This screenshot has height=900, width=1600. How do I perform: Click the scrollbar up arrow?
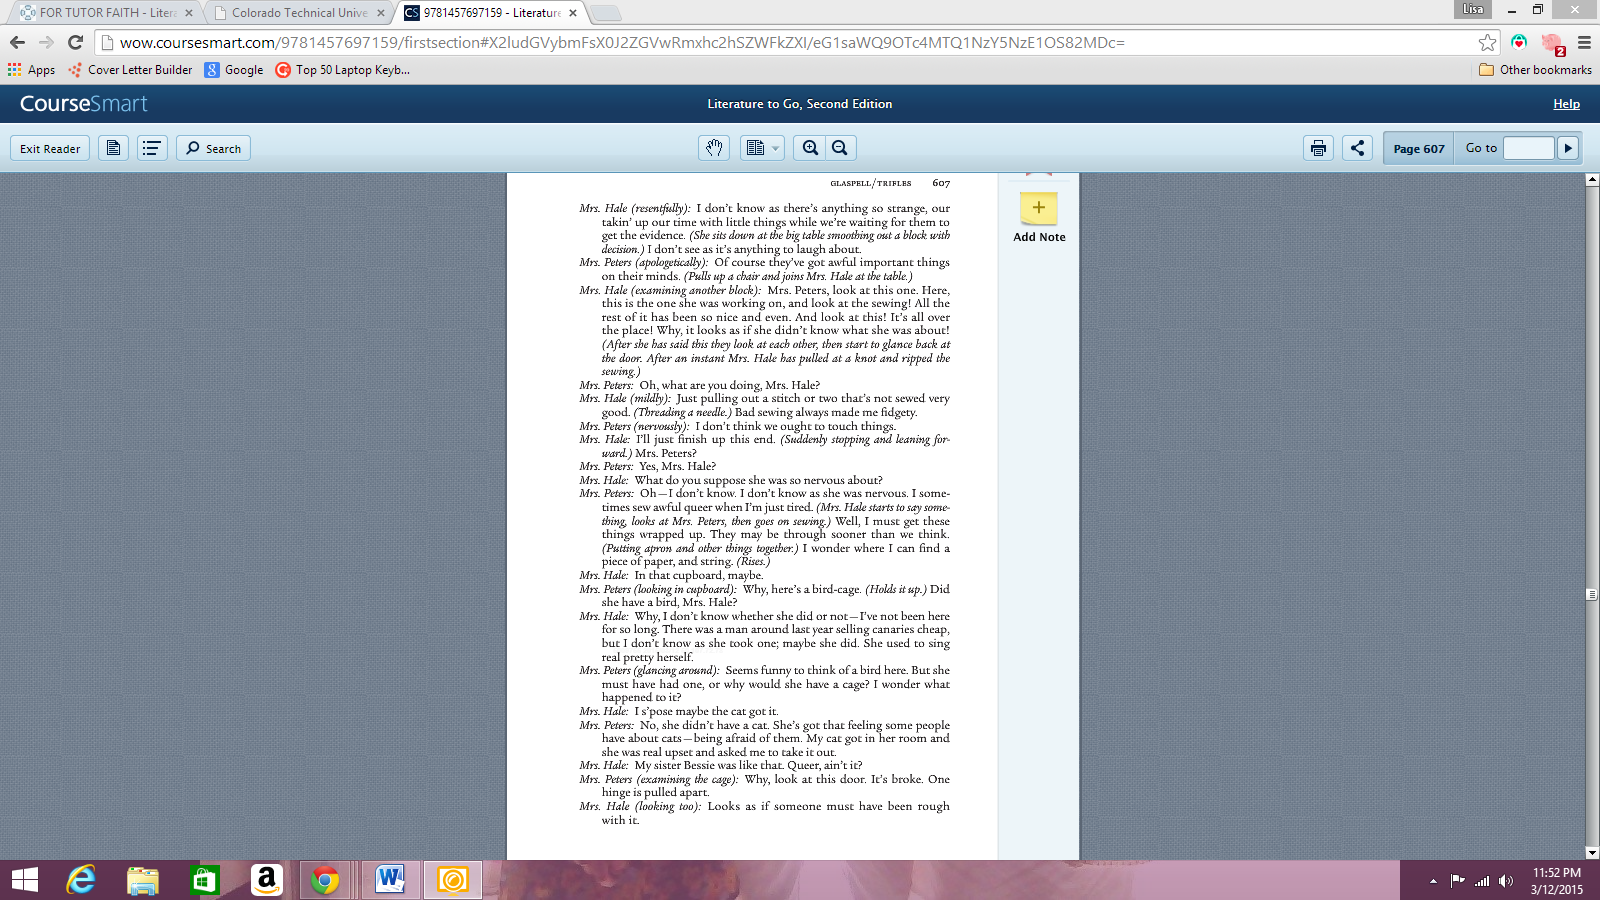(x=1592, y=180)
